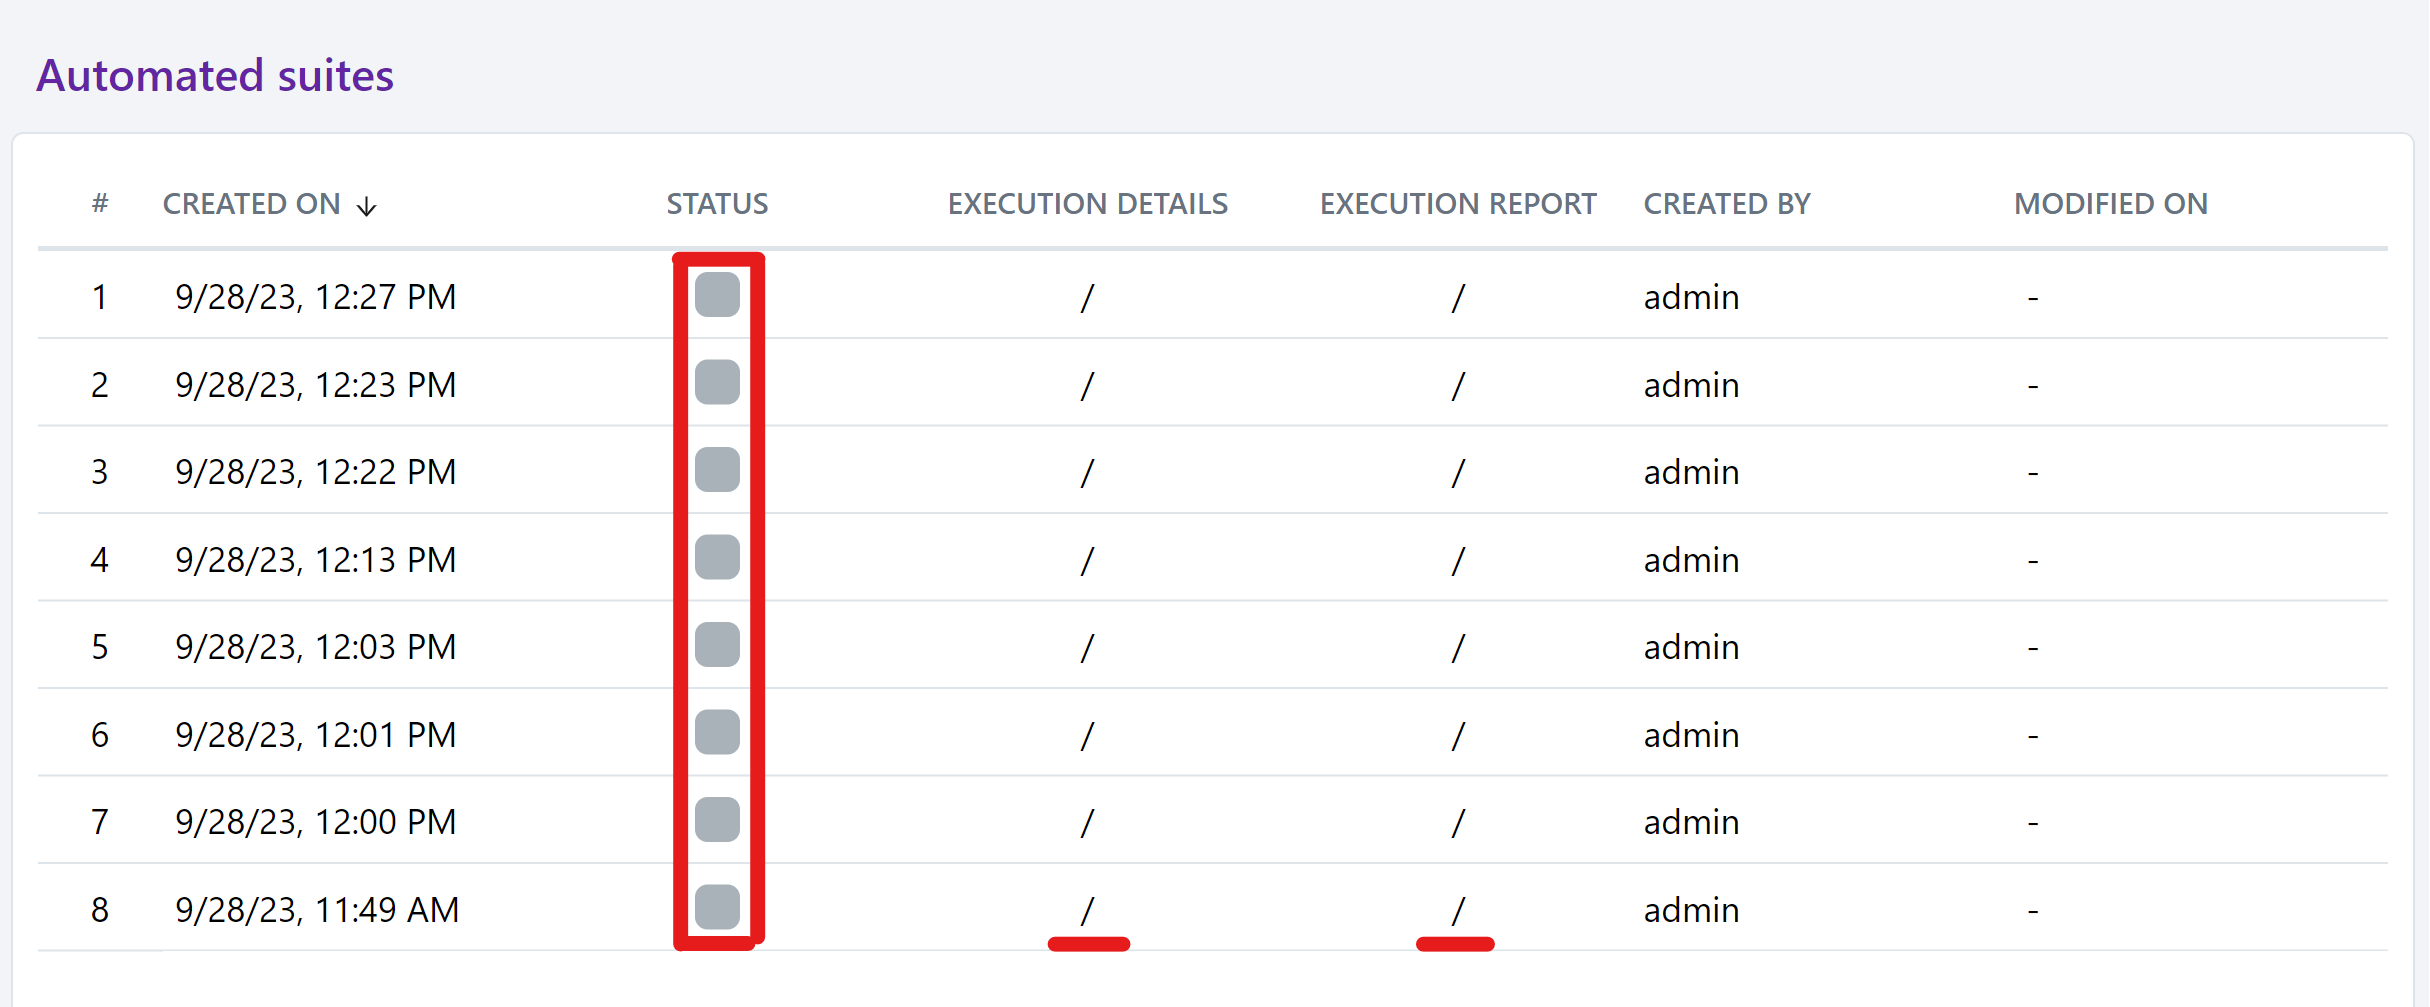The width and height of the screenshot is (2430, 1007).
Task: Click the Execution Details column header
Action: tap(1087, 204)
